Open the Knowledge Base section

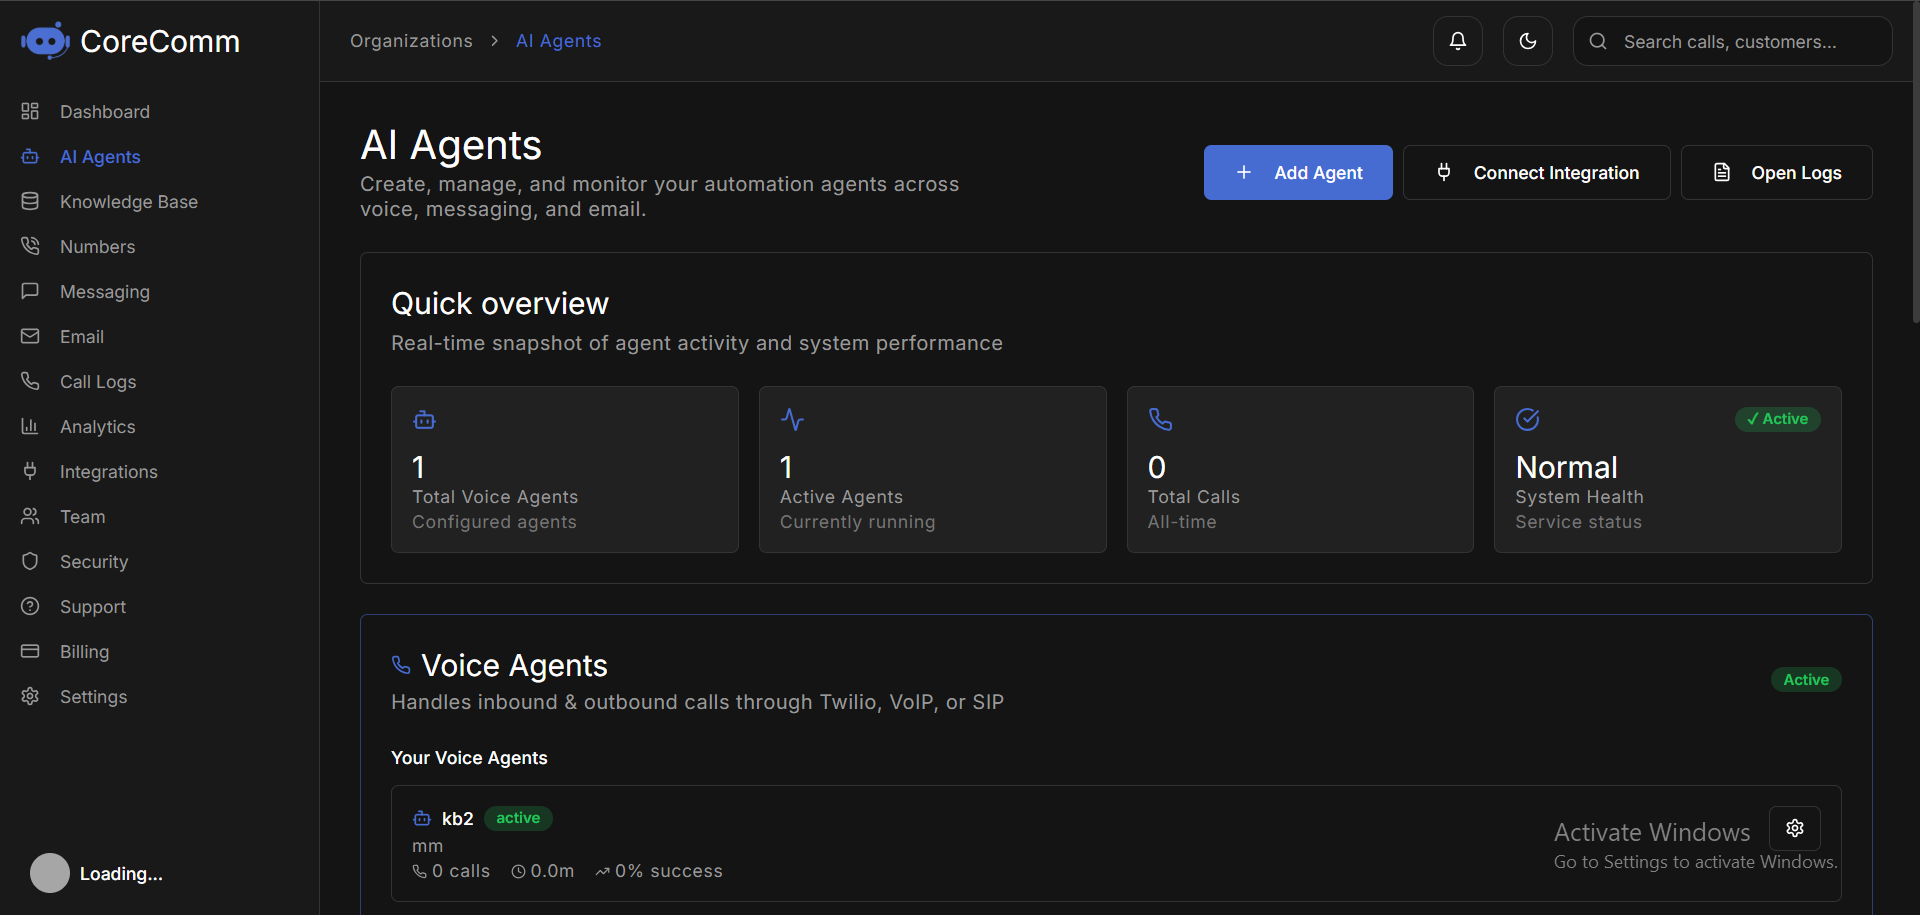128,201
